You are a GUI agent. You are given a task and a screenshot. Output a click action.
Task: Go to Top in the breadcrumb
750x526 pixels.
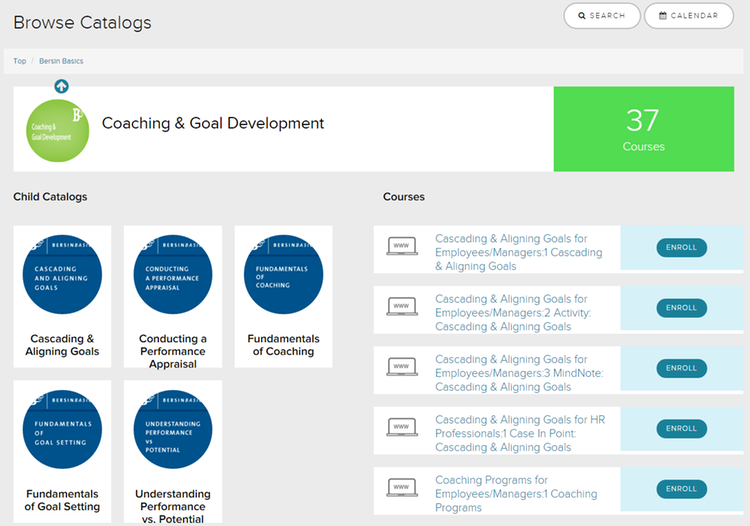(20, 61)
